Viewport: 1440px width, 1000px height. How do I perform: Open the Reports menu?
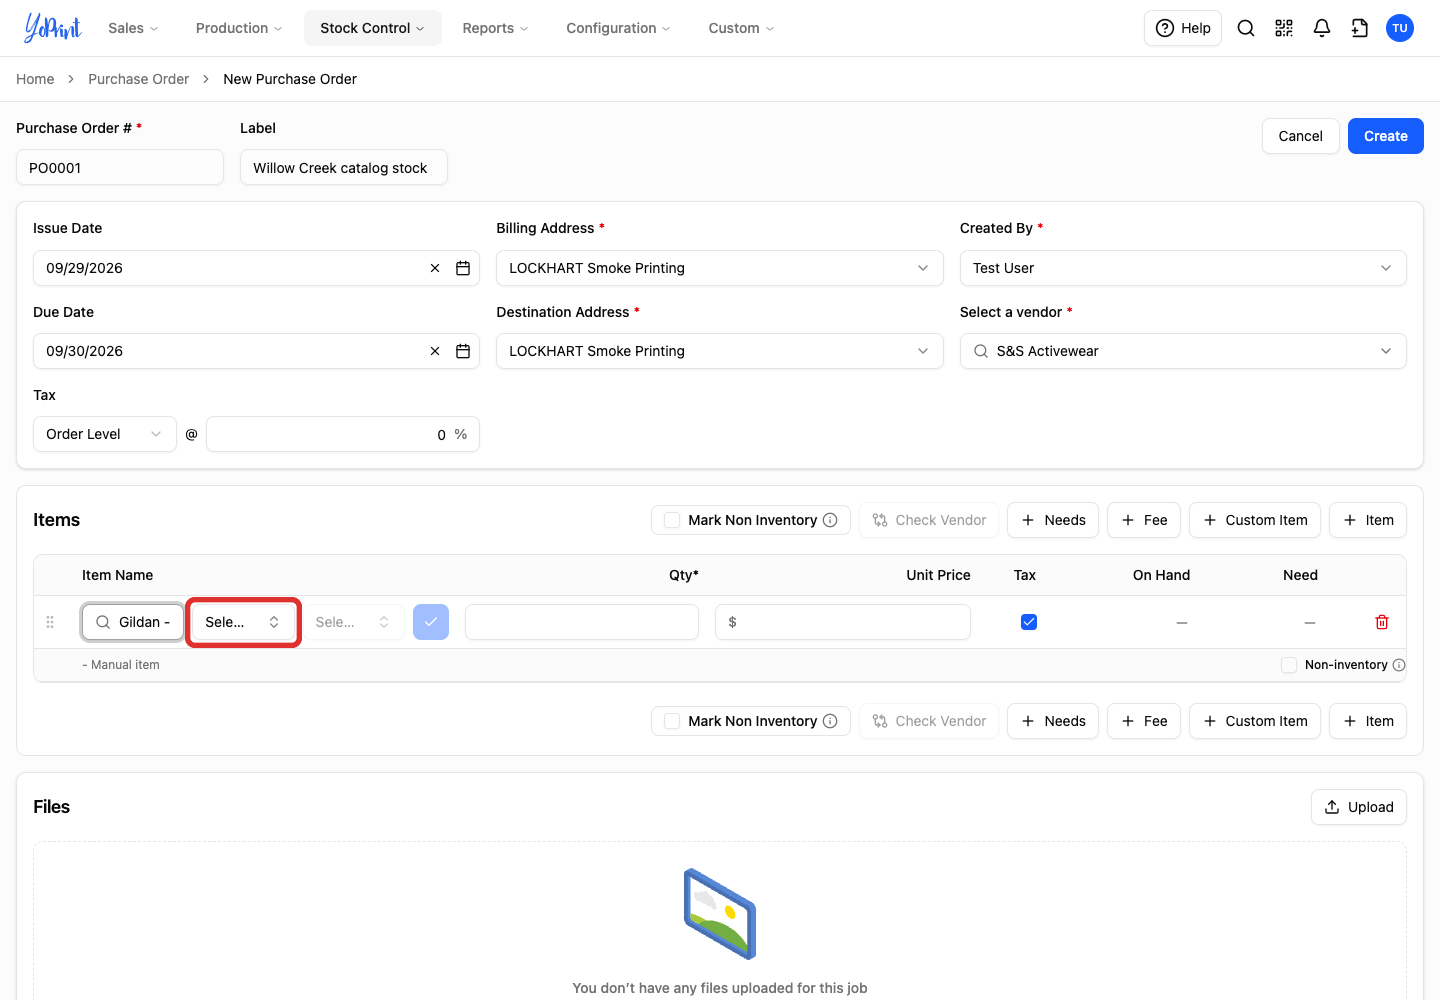click(x=495, y=28)
